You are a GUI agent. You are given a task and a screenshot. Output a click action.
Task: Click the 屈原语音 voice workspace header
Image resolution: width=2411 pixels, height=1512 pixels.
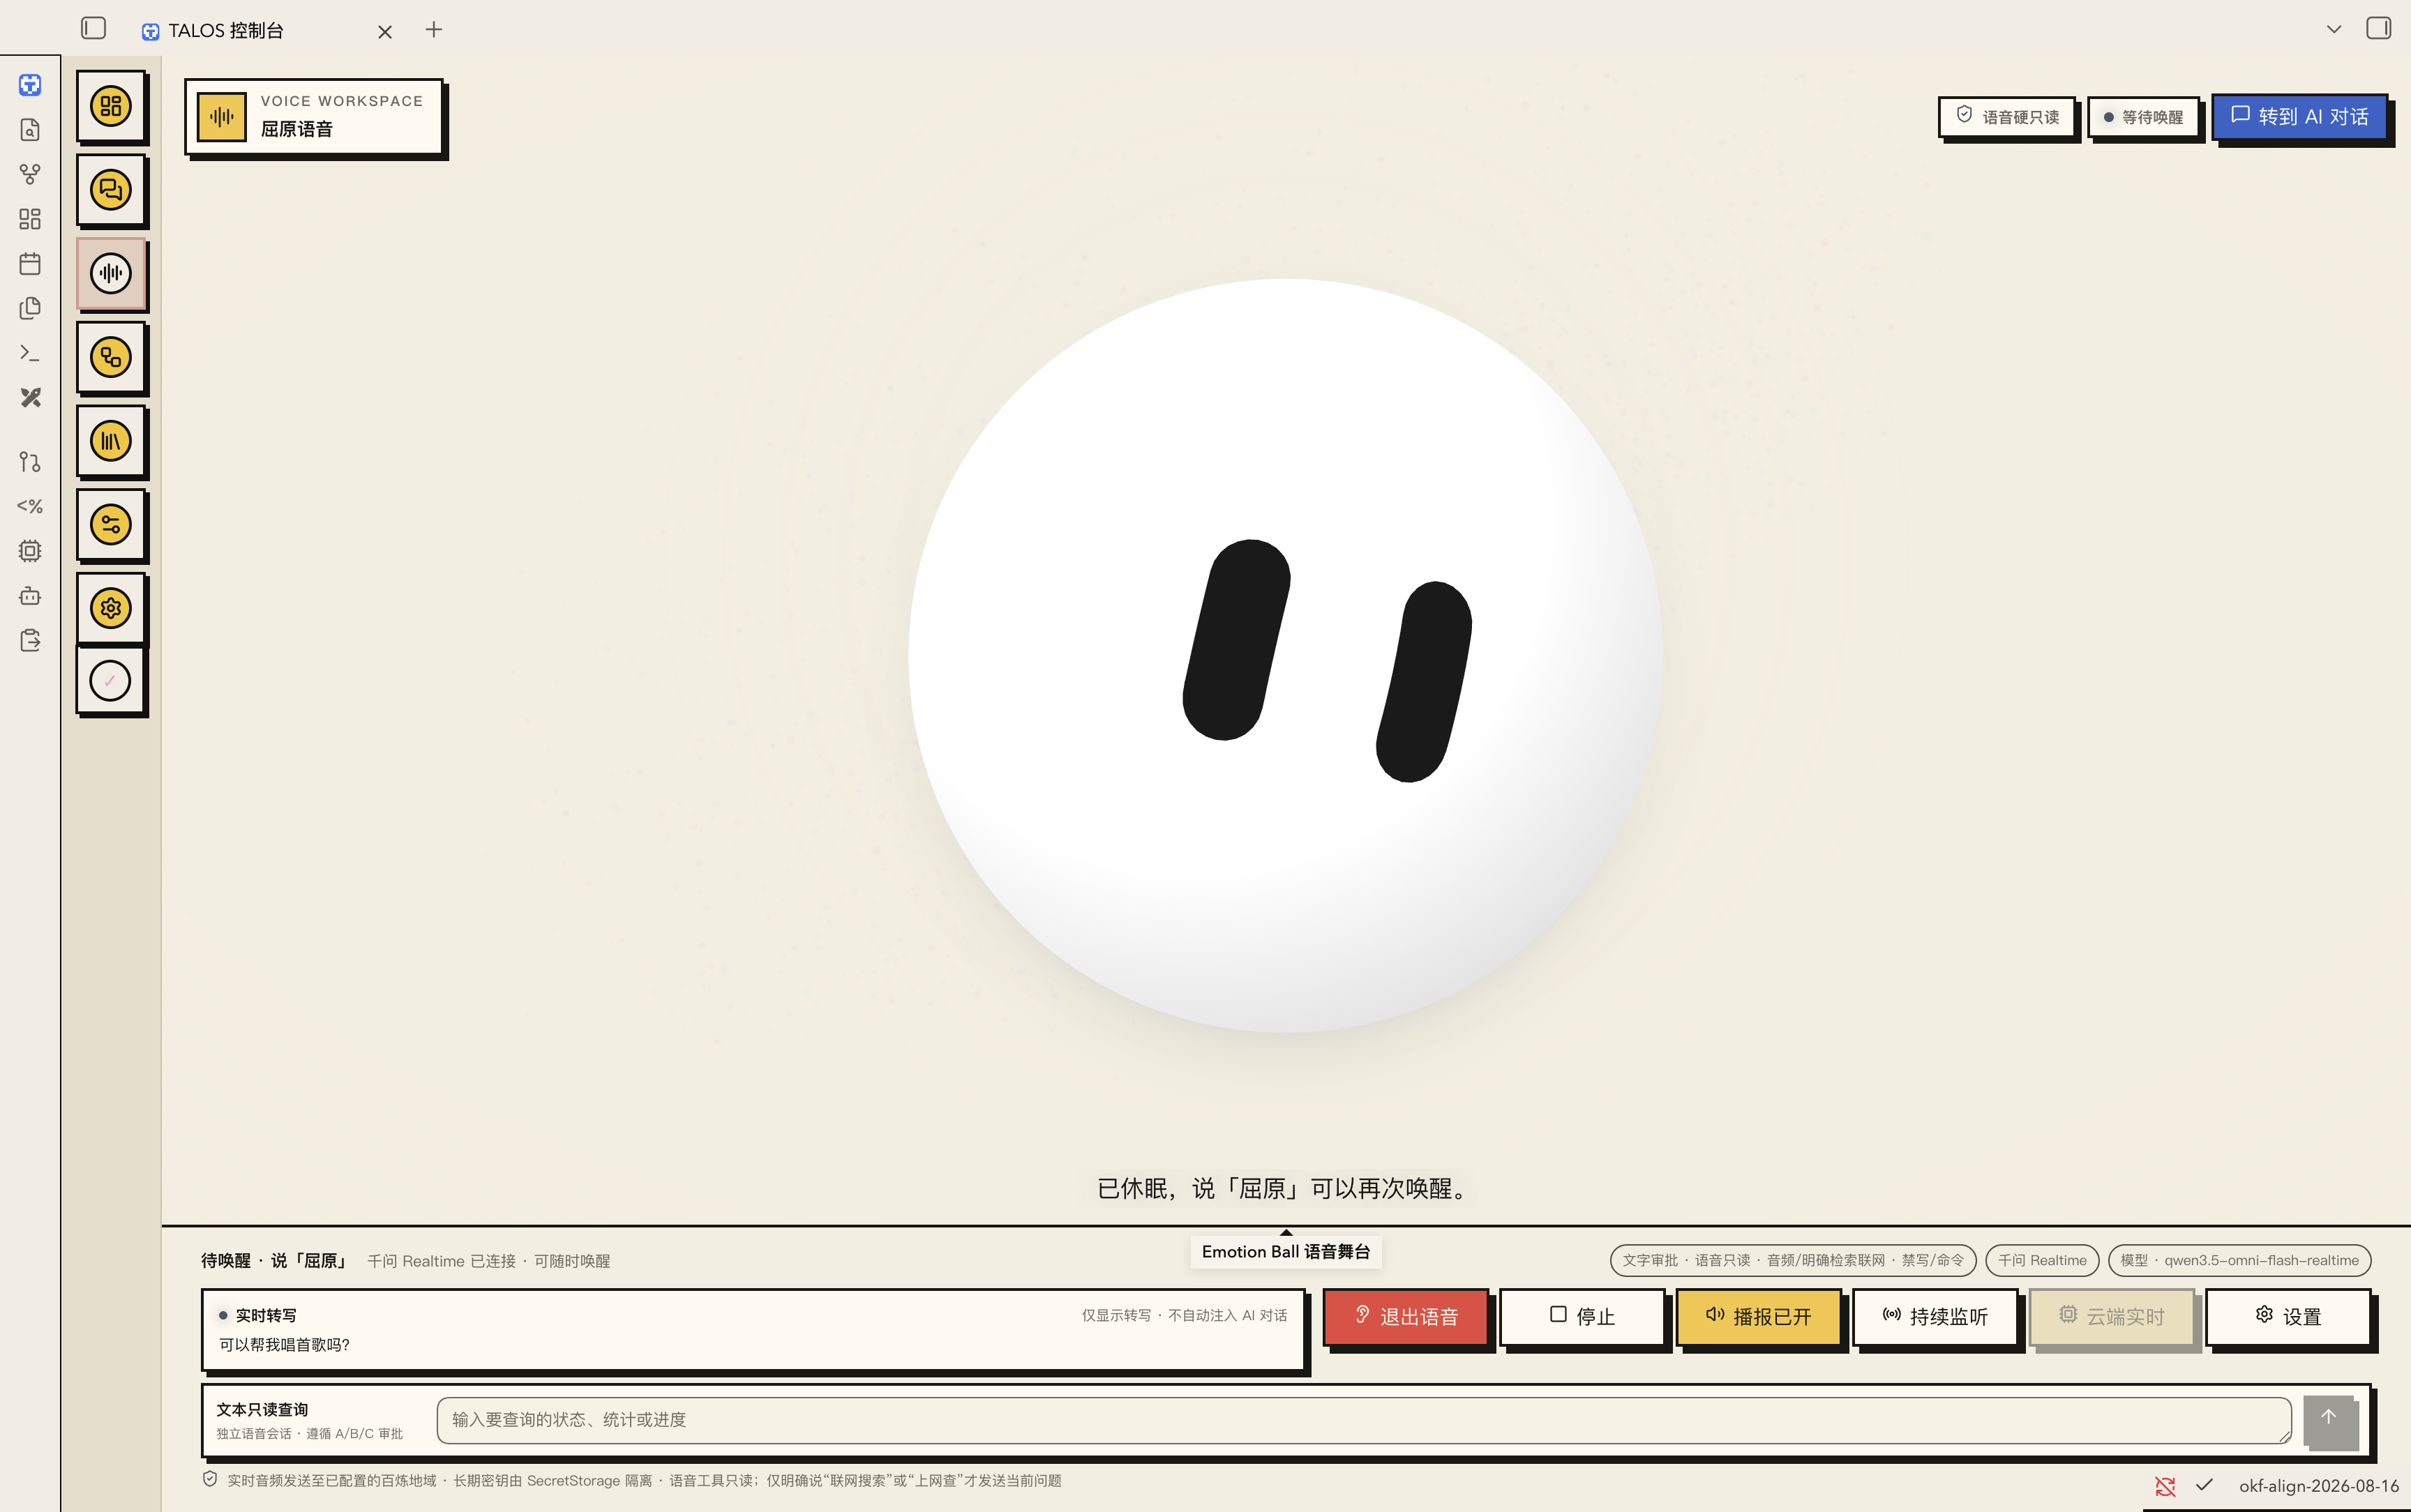[x=314, y=116]
